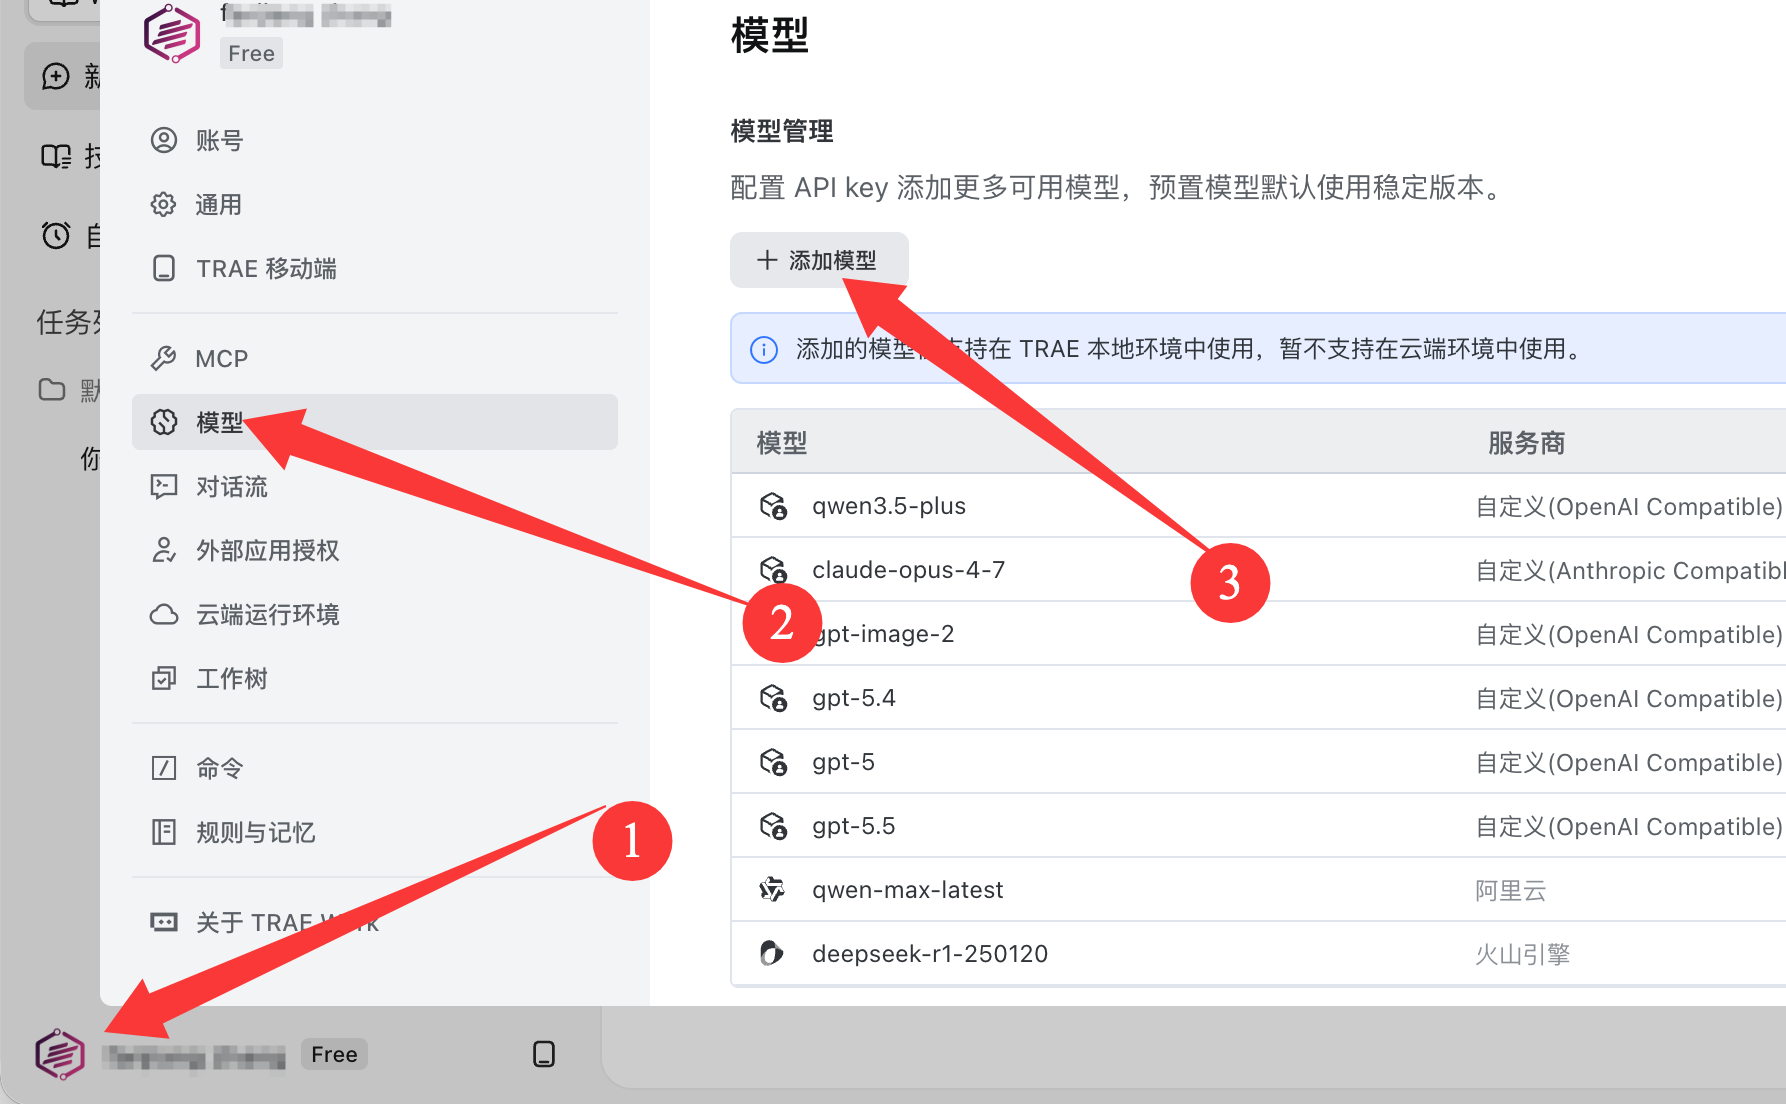Open the 命令 settings page

coord(375,768)
